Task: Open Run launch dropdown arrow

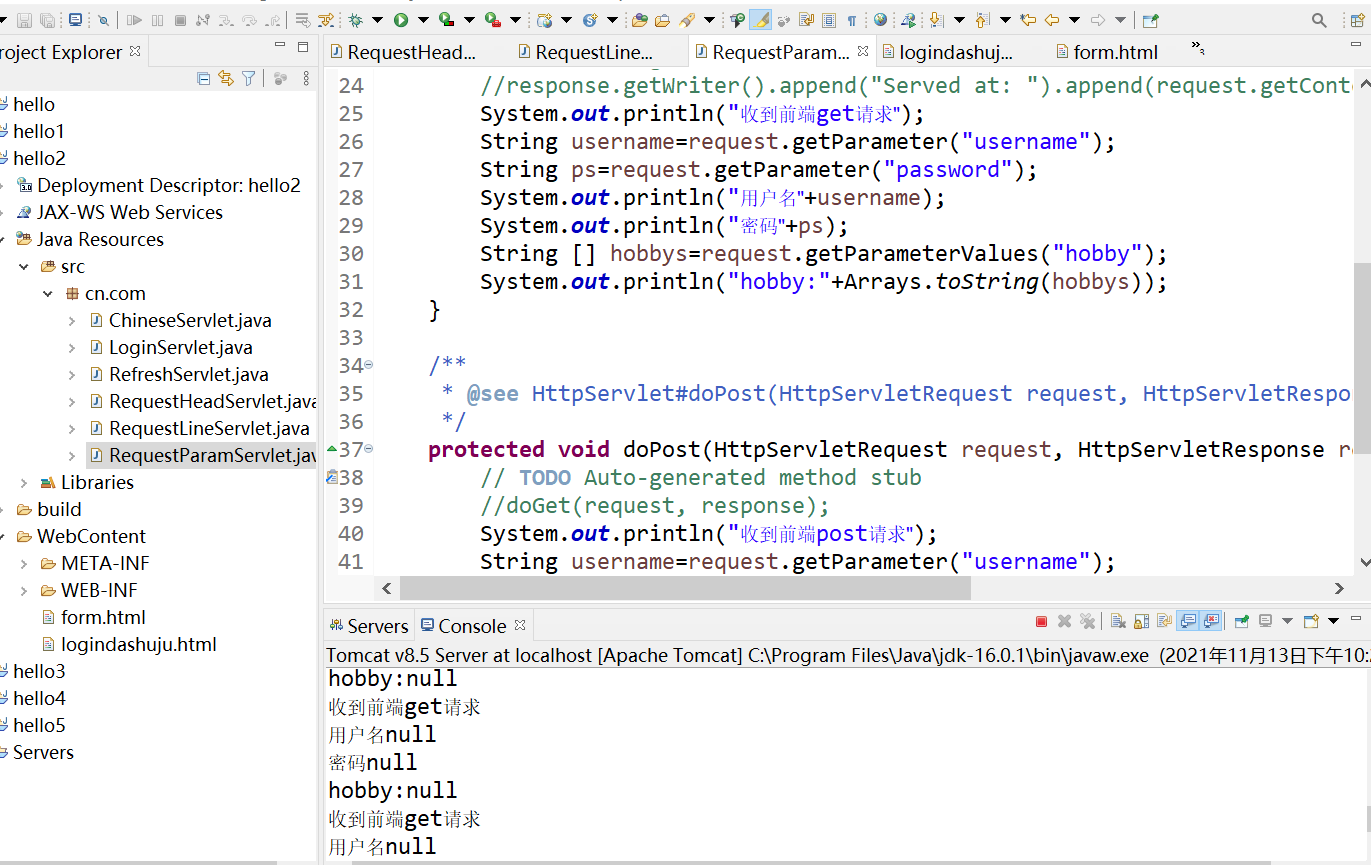Action: tap(423, 20)
